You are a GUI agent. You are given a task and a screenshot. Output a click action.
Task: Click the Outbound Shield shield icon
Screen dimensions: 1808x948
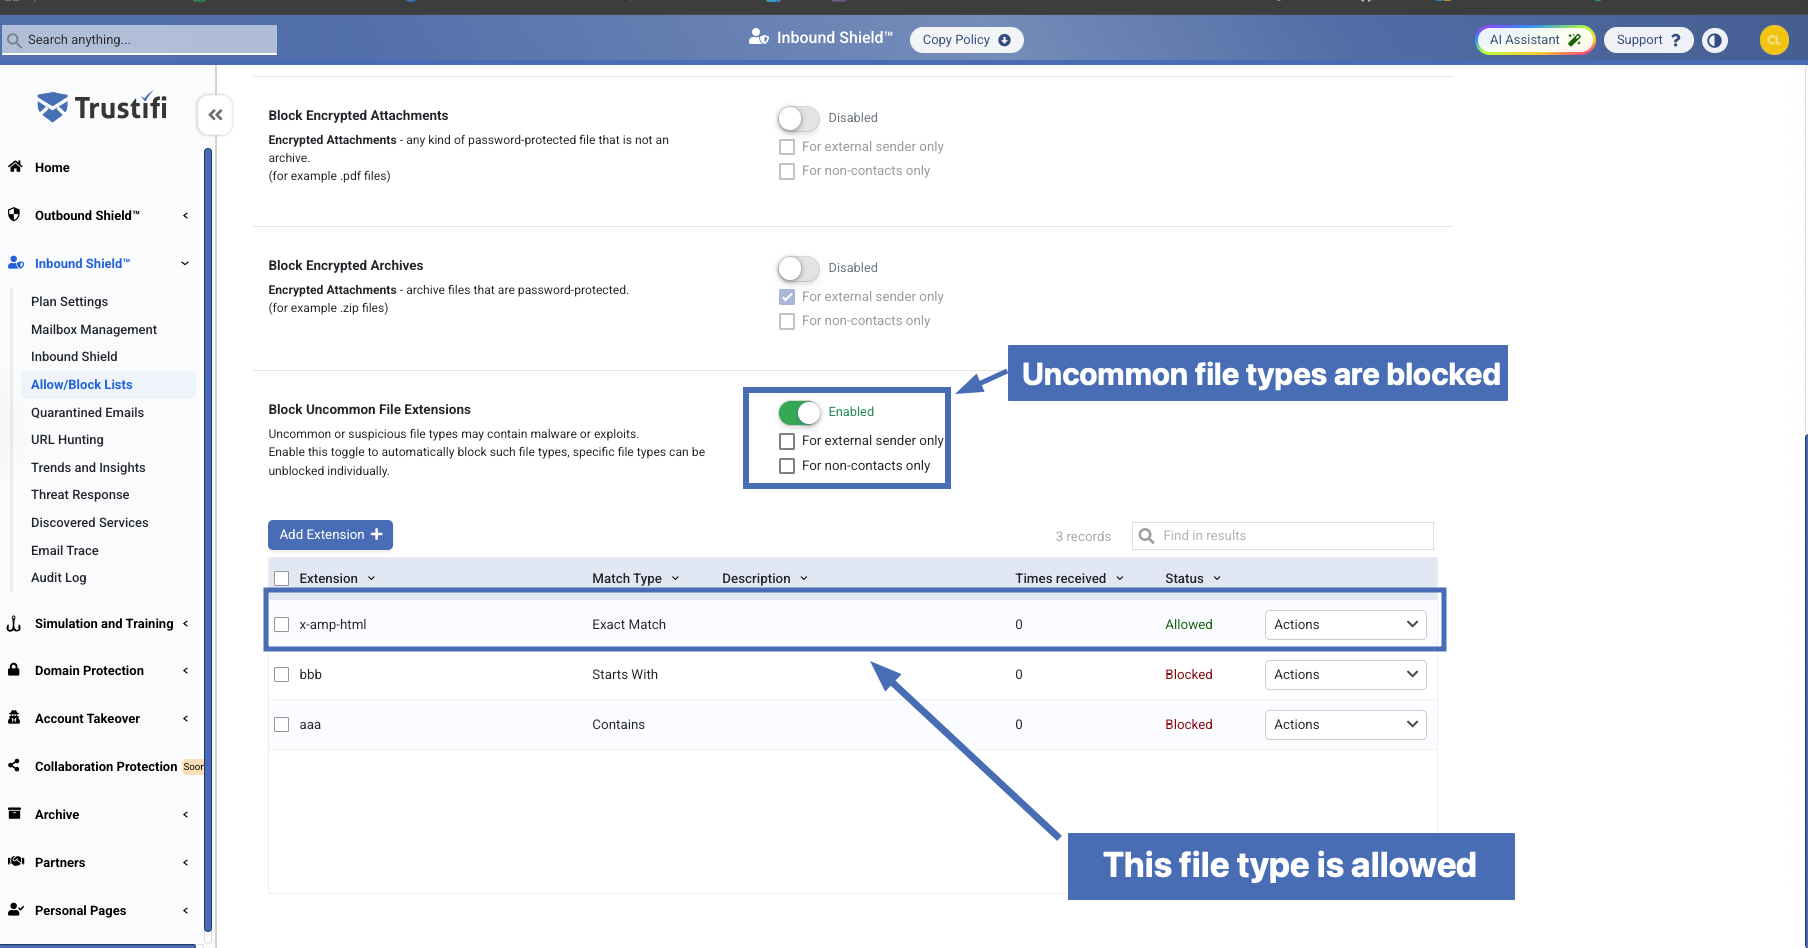pyautogui.click(x=14, y=214)
